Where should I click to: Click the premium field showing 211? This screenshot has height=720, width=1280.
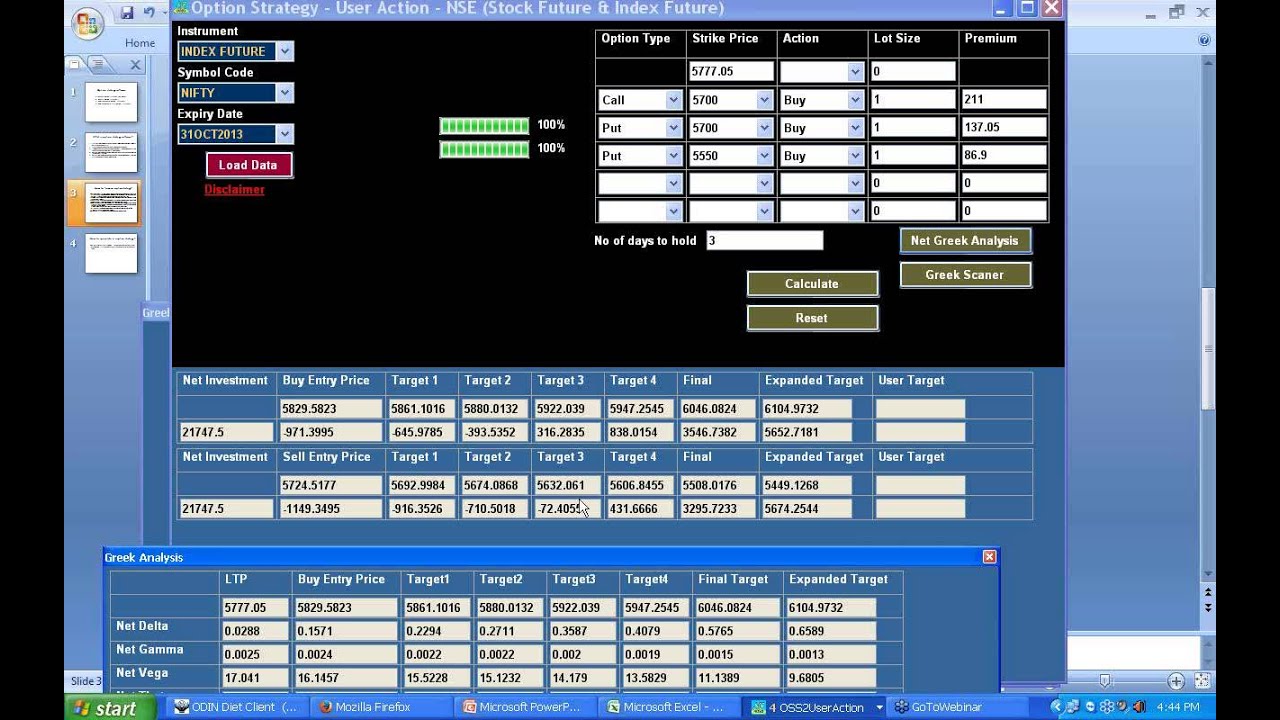coord(1004,100)
